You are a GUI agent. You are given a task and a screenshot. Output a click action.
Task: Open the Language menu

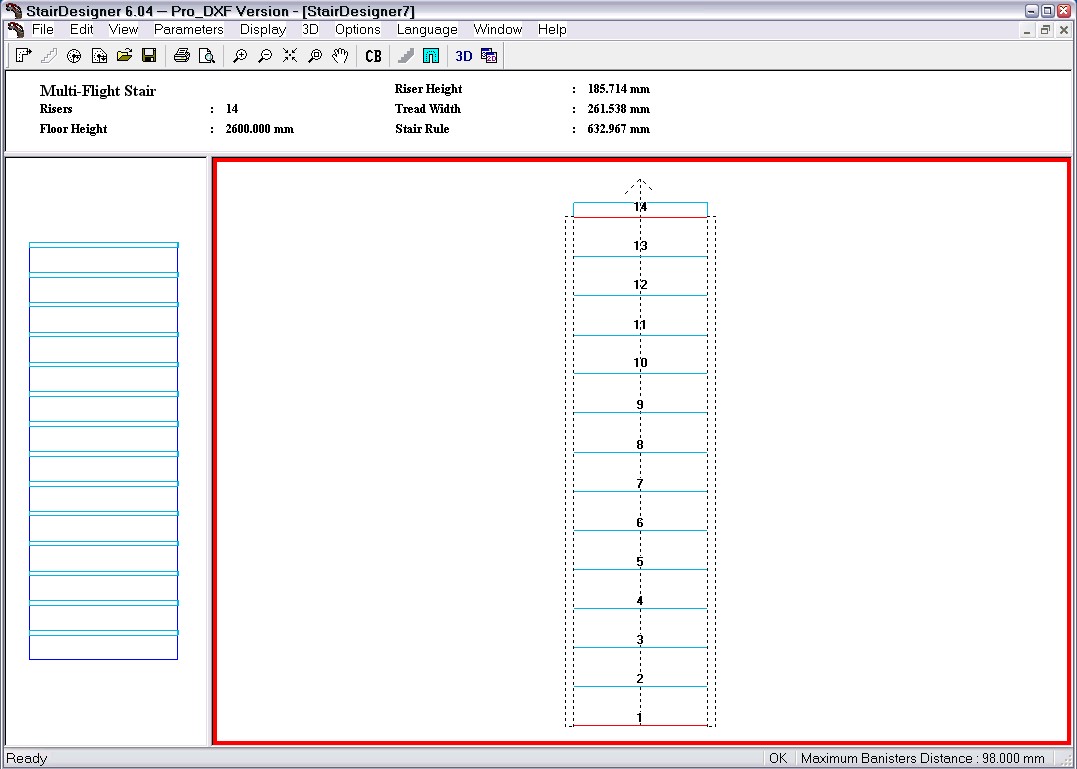[x=427, y=30]
